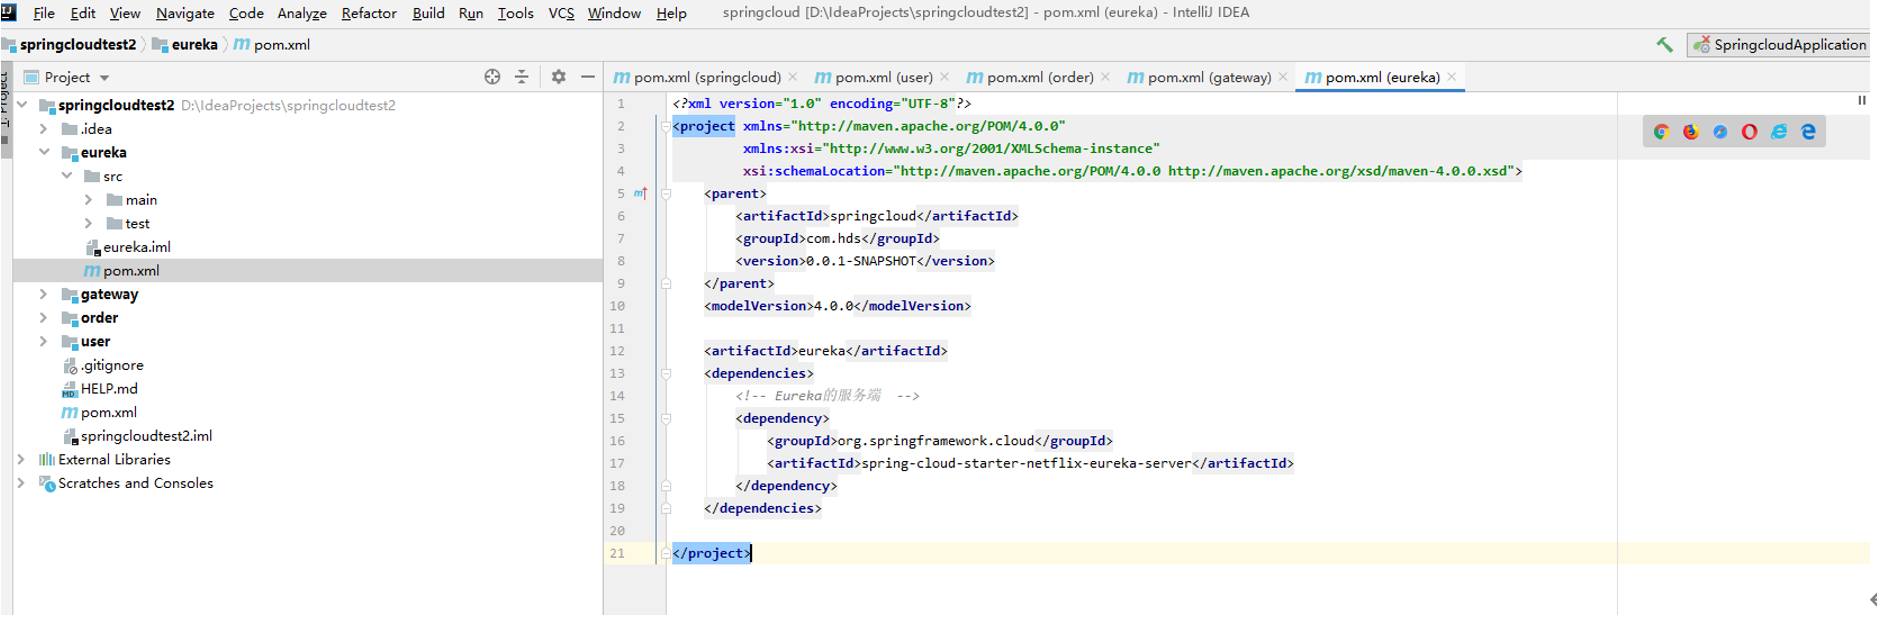
Task: Open the View menu
Action: coord(125,13)
